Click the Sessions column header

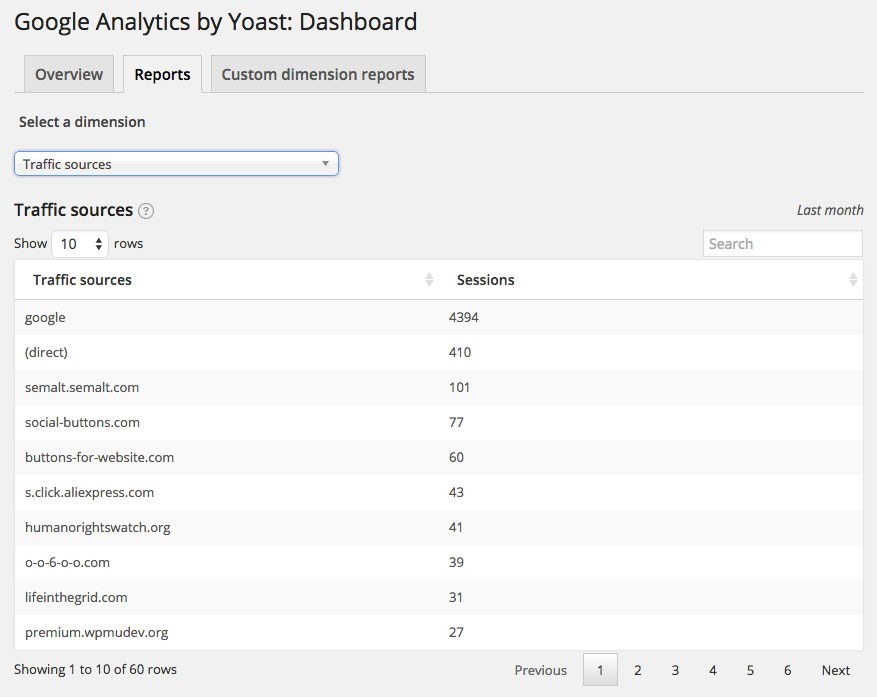click(651, 280)
